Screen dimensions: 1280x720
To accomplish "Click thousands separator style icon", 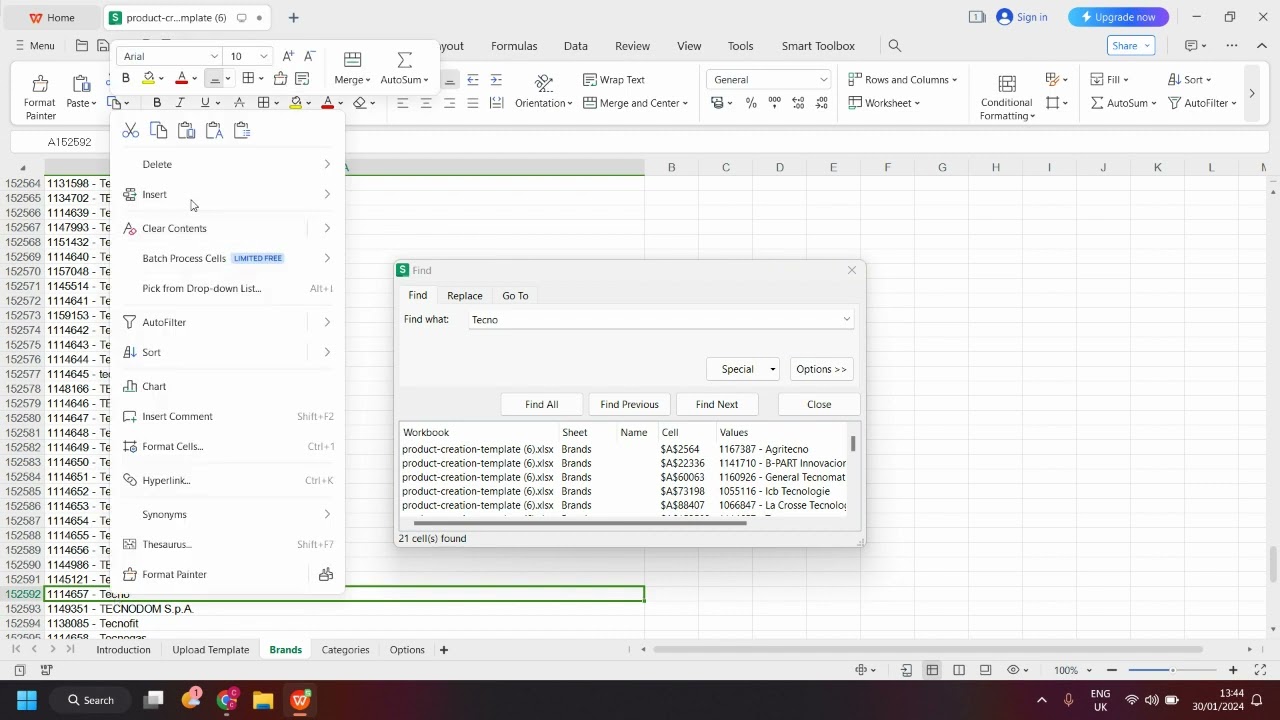I will point(775,103).
